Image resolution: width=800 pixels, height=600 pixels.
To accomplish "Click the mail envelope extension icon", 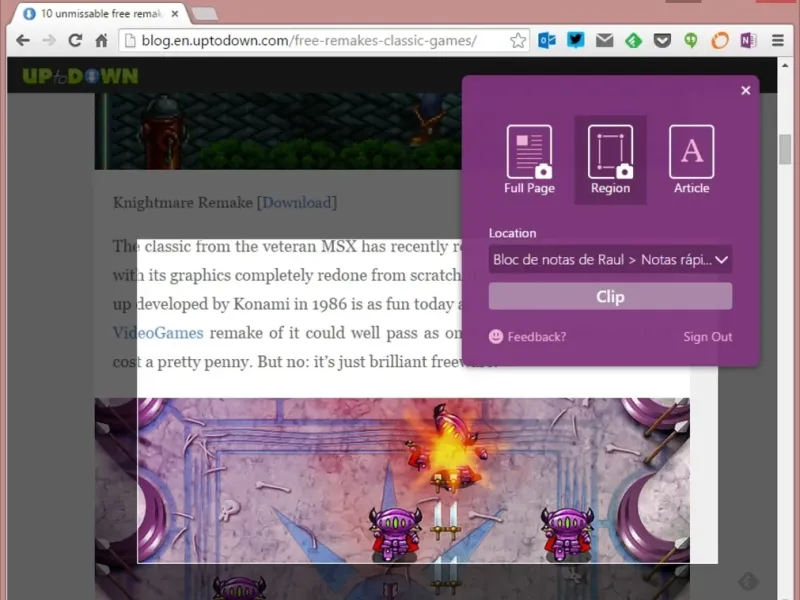I will pos(605,40).
